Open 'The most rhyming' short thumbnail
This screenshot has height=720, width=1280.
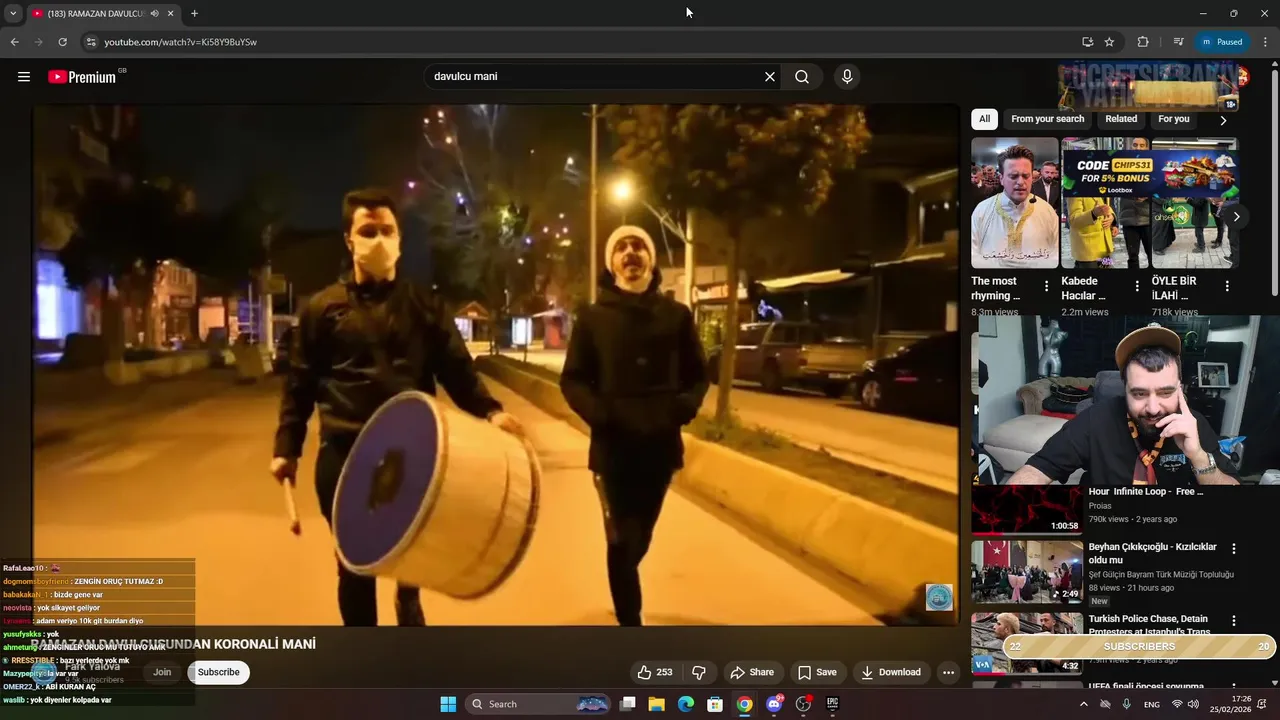point(1014,203)
